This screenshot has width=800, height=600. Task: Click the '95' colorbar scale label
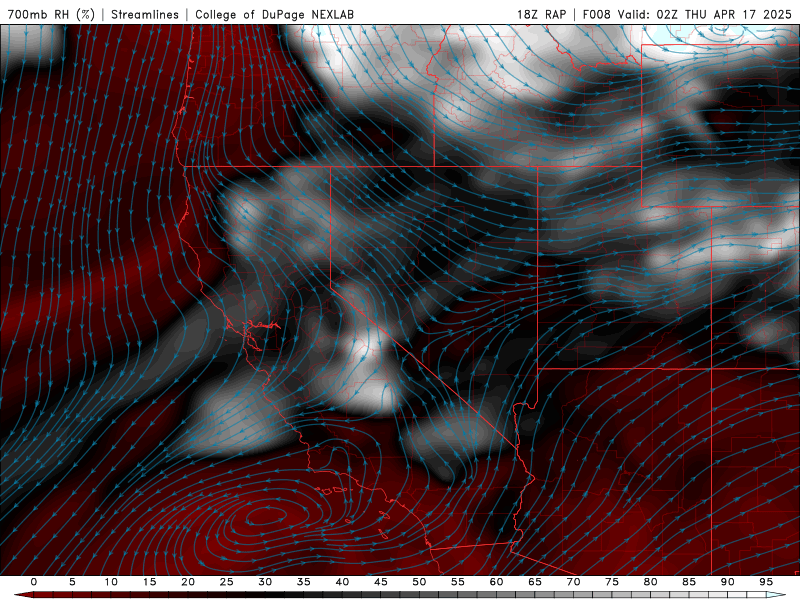[x=766, y=582]
